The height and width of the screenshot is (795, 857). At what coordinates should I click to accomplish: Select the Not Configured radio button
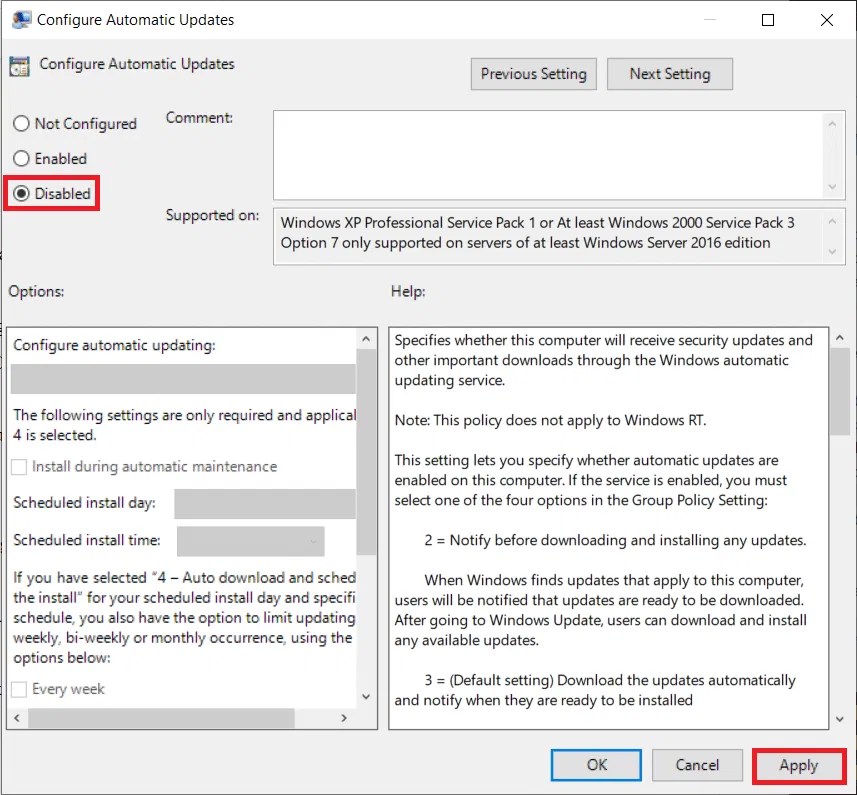21,123
